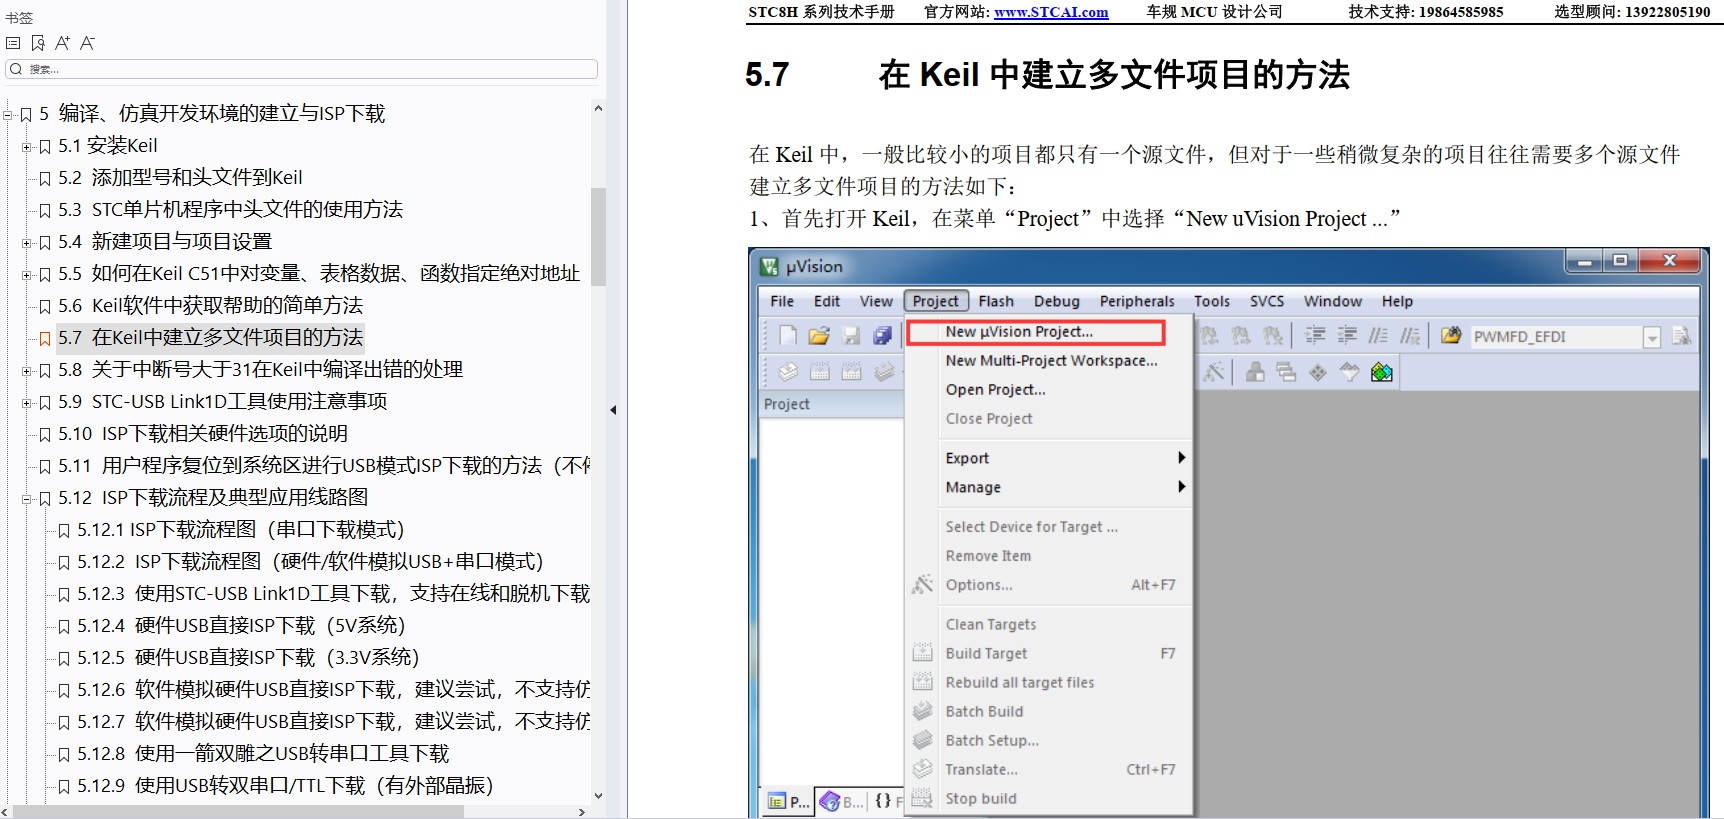This screenshot has height=819, width=1724.
Task: Switch to the P... project tab
Action: pyautogui.click(x=788, y=801)
